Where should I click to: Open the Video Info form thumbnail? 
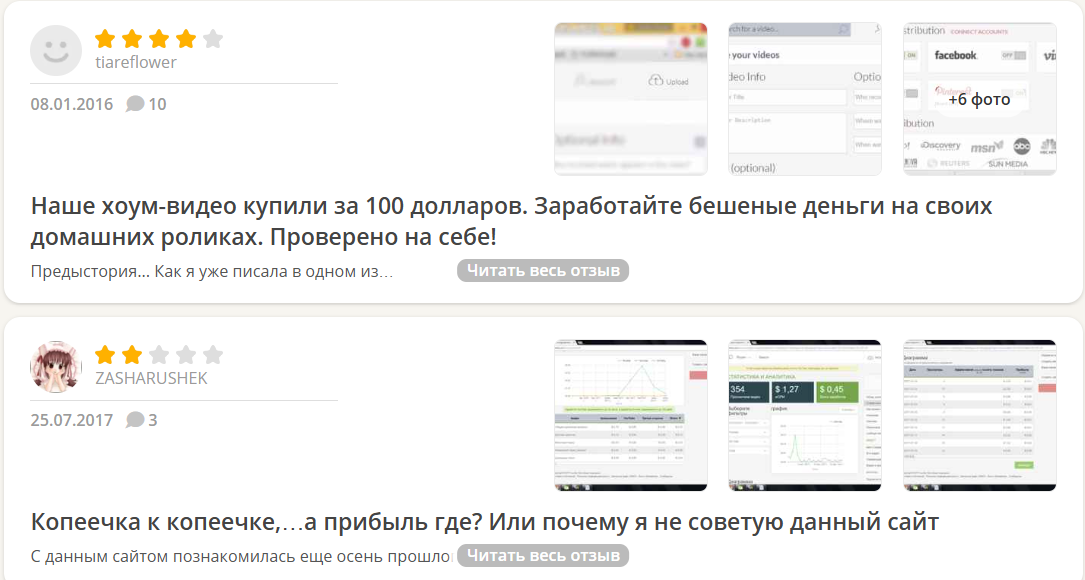click(805, 99)
